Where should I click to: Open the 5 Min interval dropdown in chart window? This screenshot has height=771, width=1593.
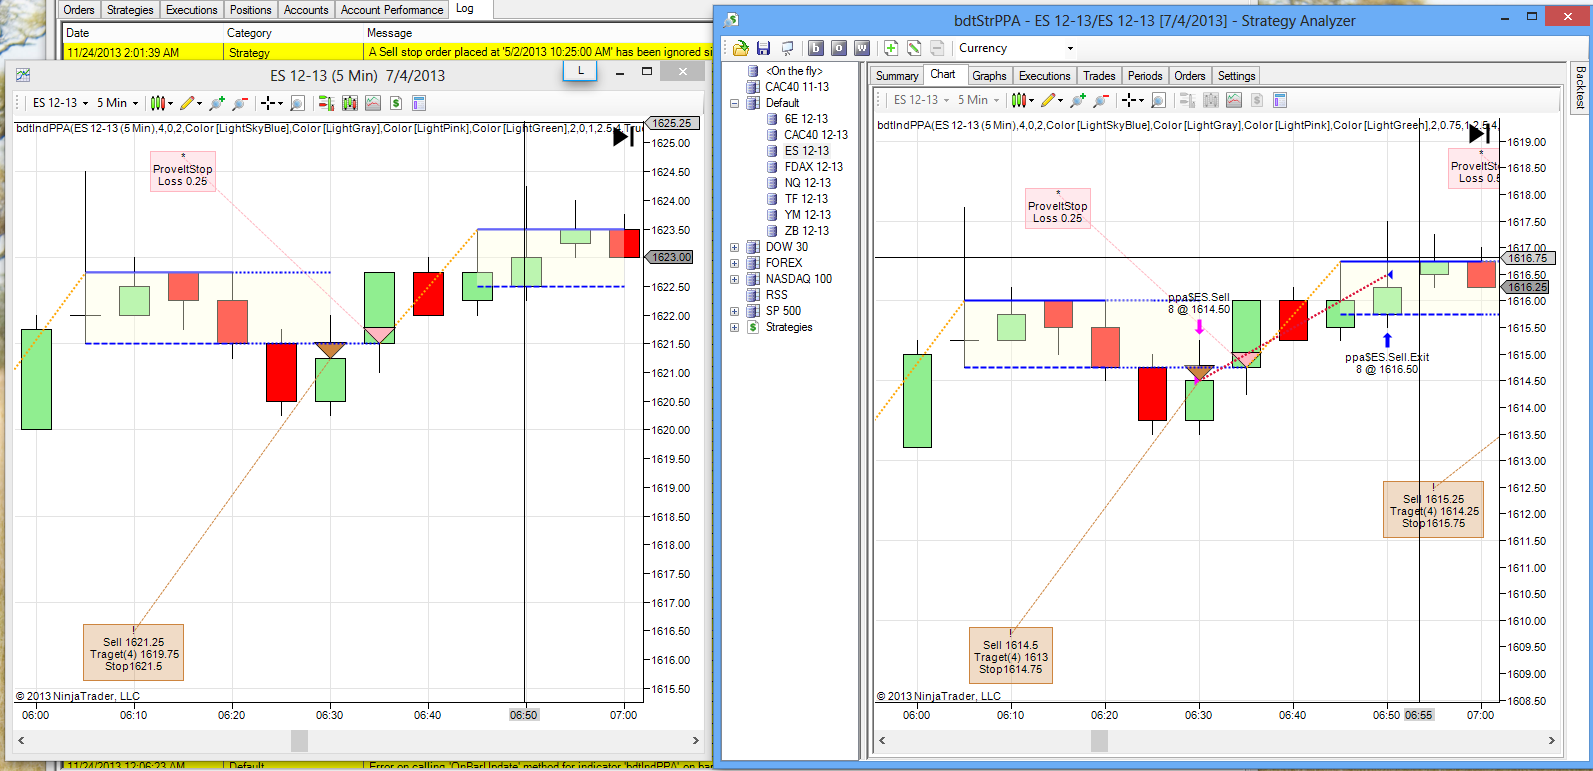117,103
